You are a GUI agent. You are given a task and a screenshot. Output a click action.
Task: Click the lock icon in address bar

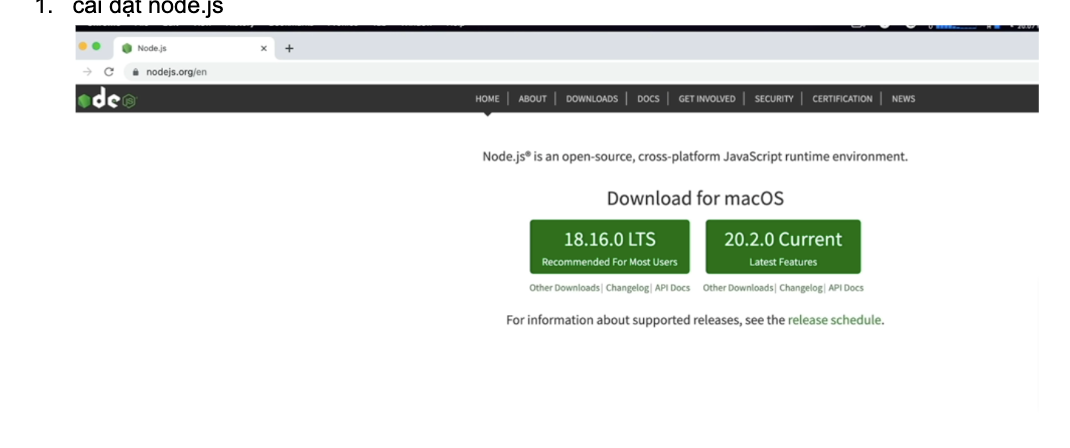tap(136, 72)
